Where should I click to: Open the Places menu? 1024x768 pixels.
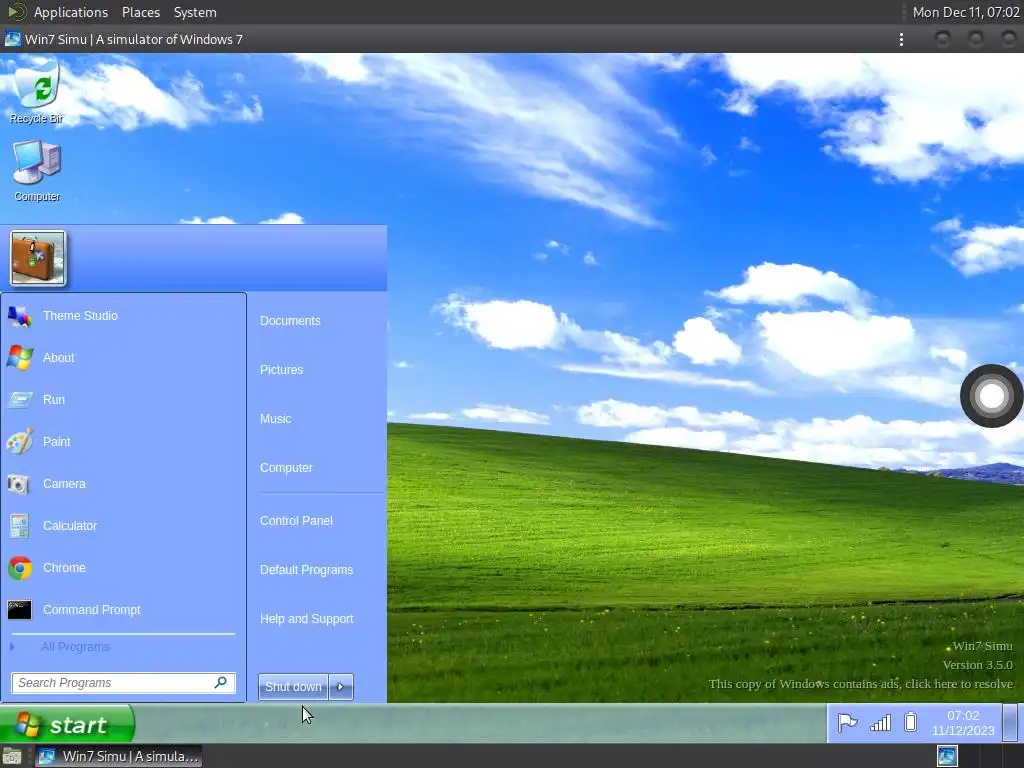point(140,12)
